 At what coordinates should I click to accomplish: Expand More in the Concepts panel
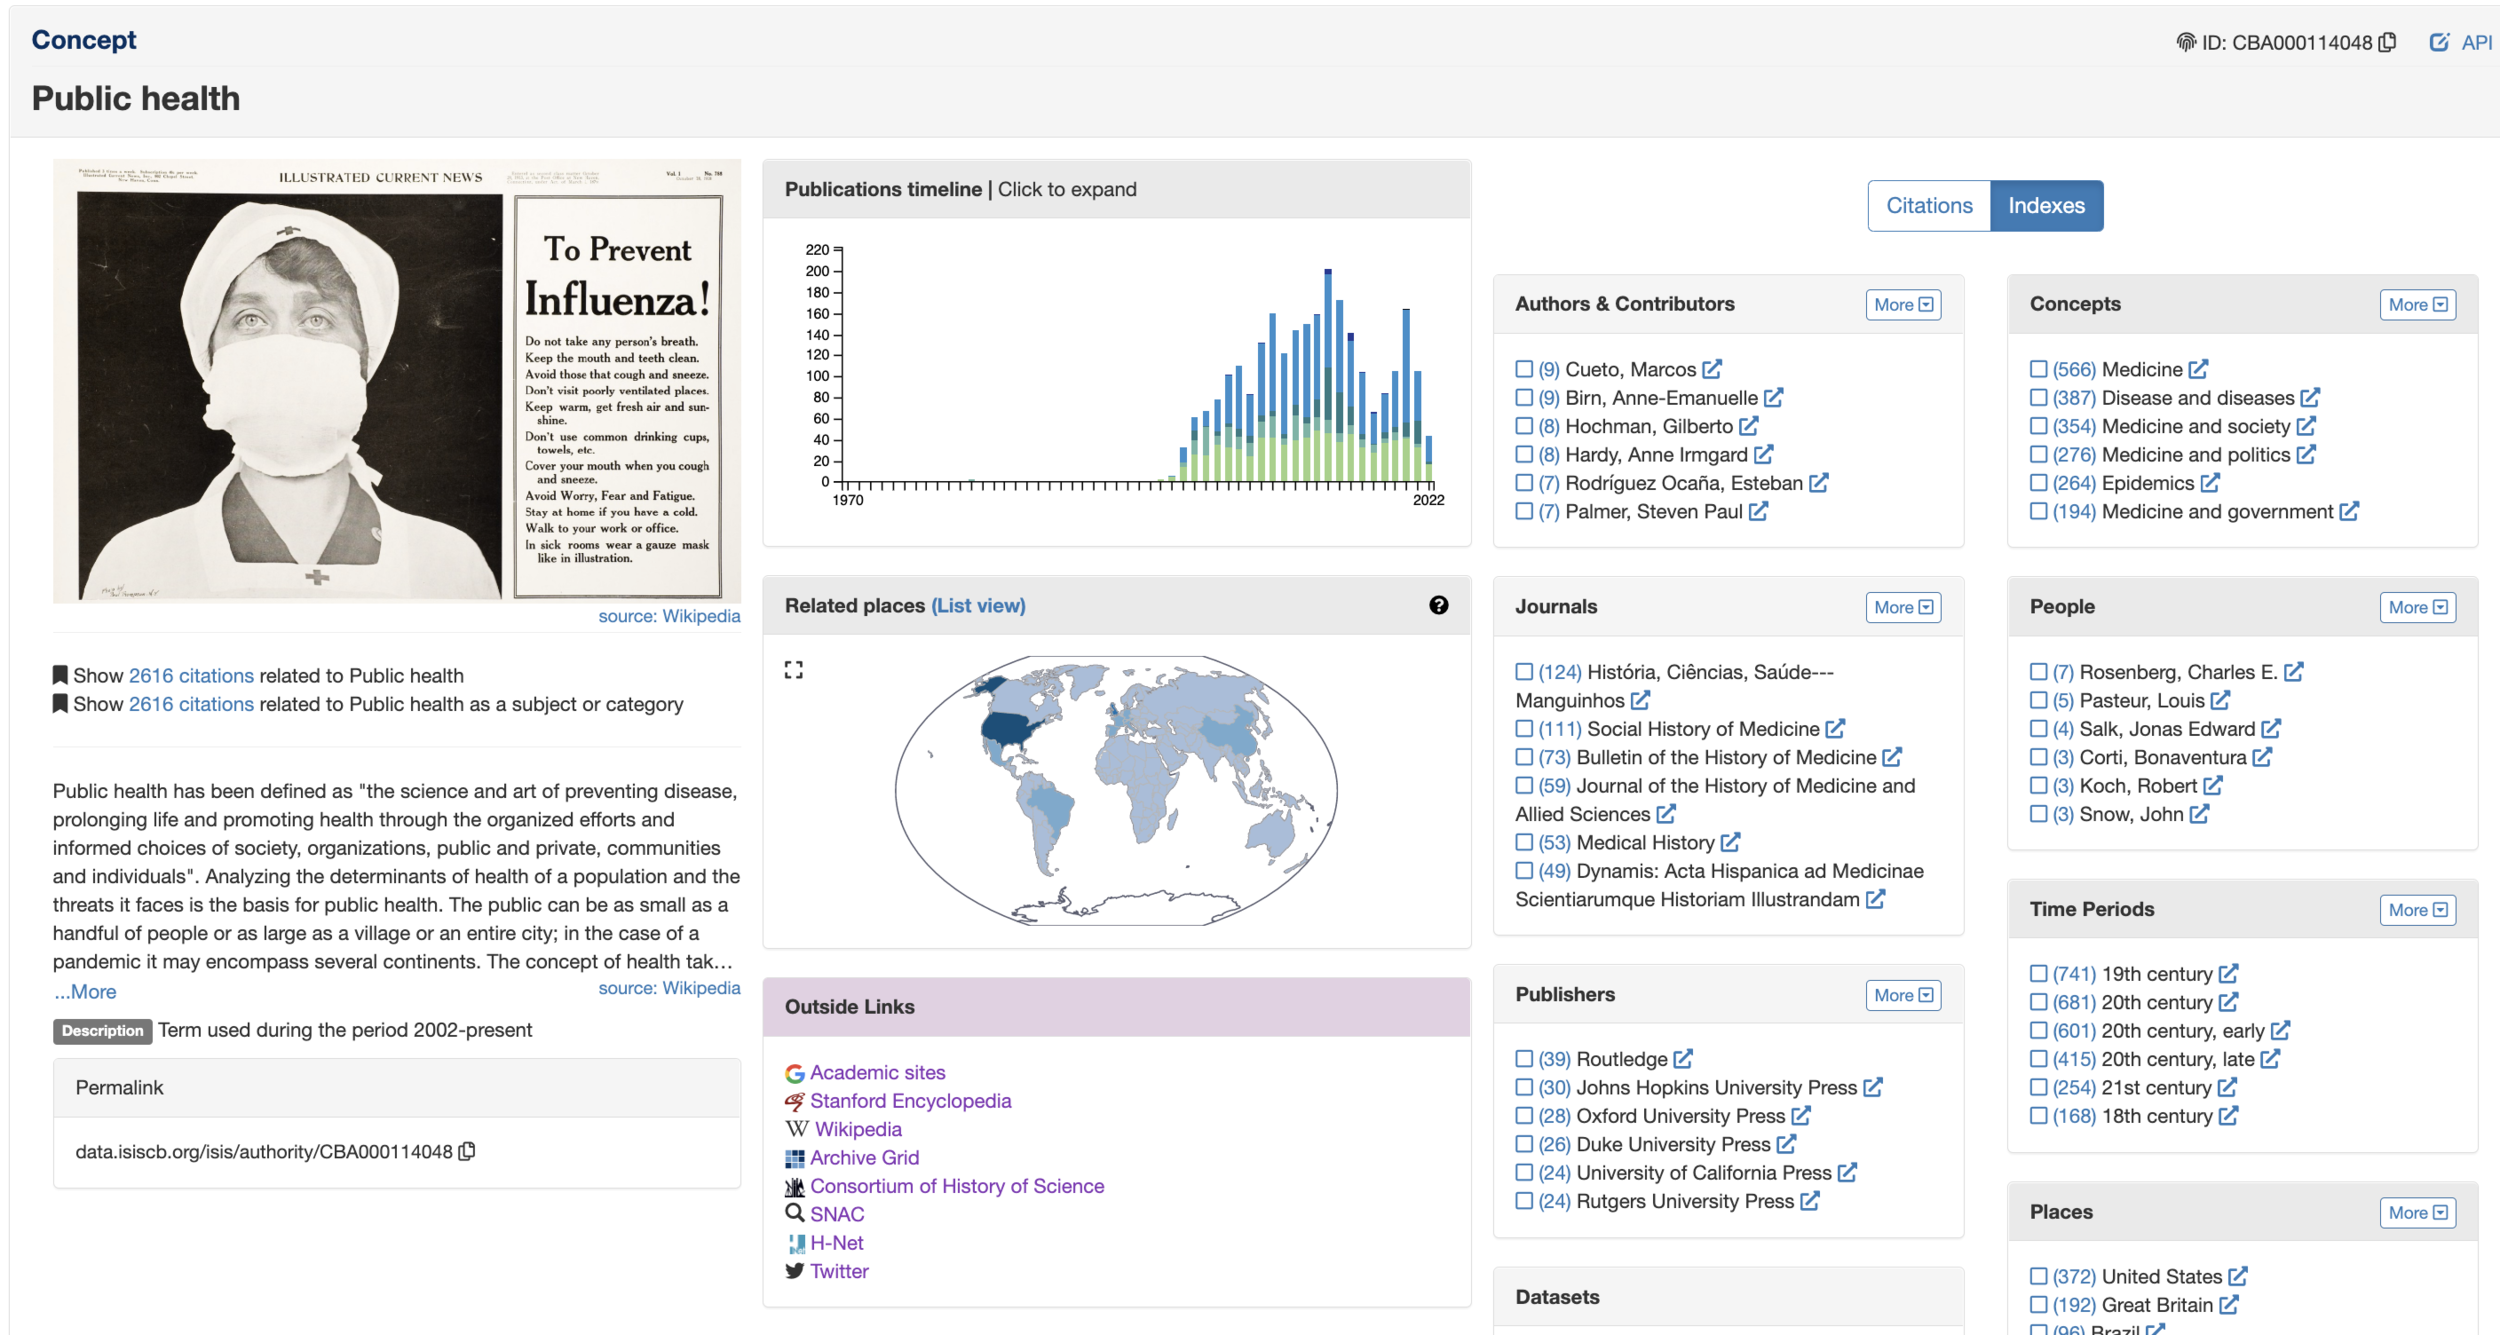[2417, 305]
